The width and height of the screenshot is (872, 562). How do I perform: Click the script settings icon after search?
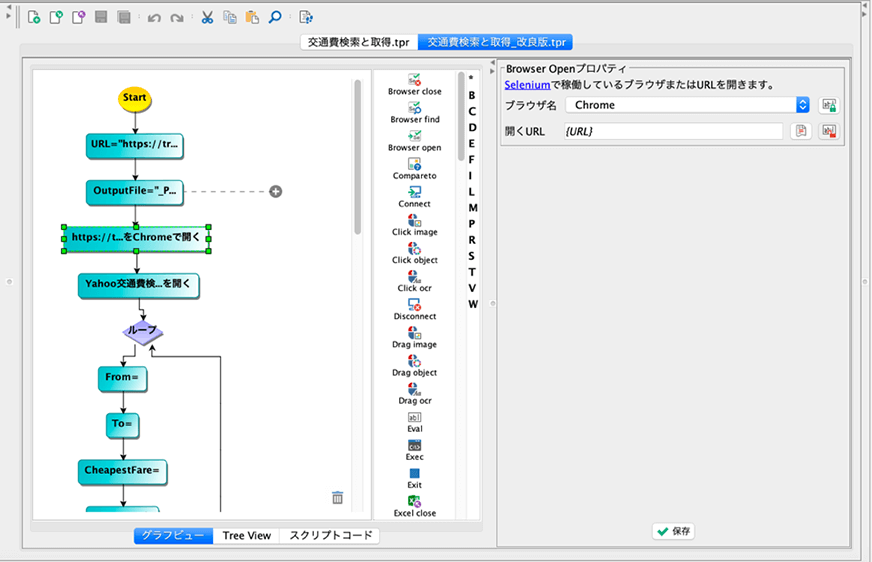(x=306, y=17)
